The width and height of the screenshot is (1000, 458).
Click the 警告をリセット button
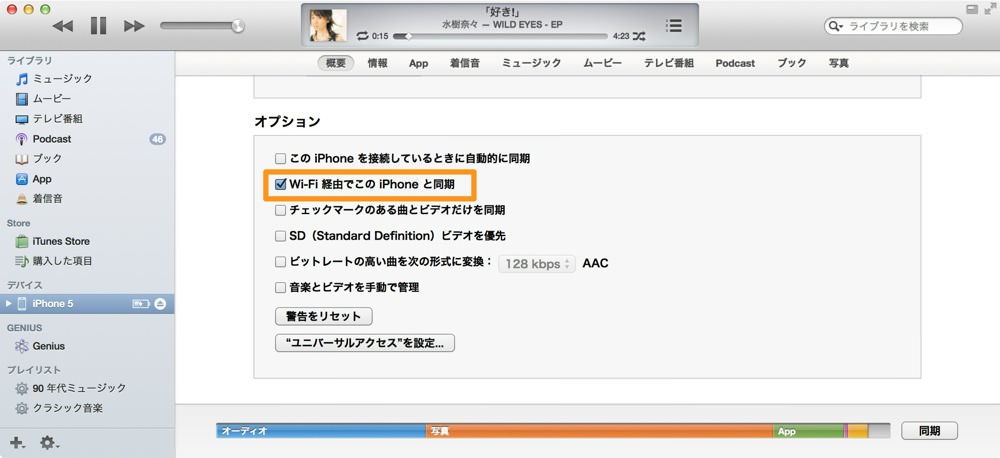323,316
